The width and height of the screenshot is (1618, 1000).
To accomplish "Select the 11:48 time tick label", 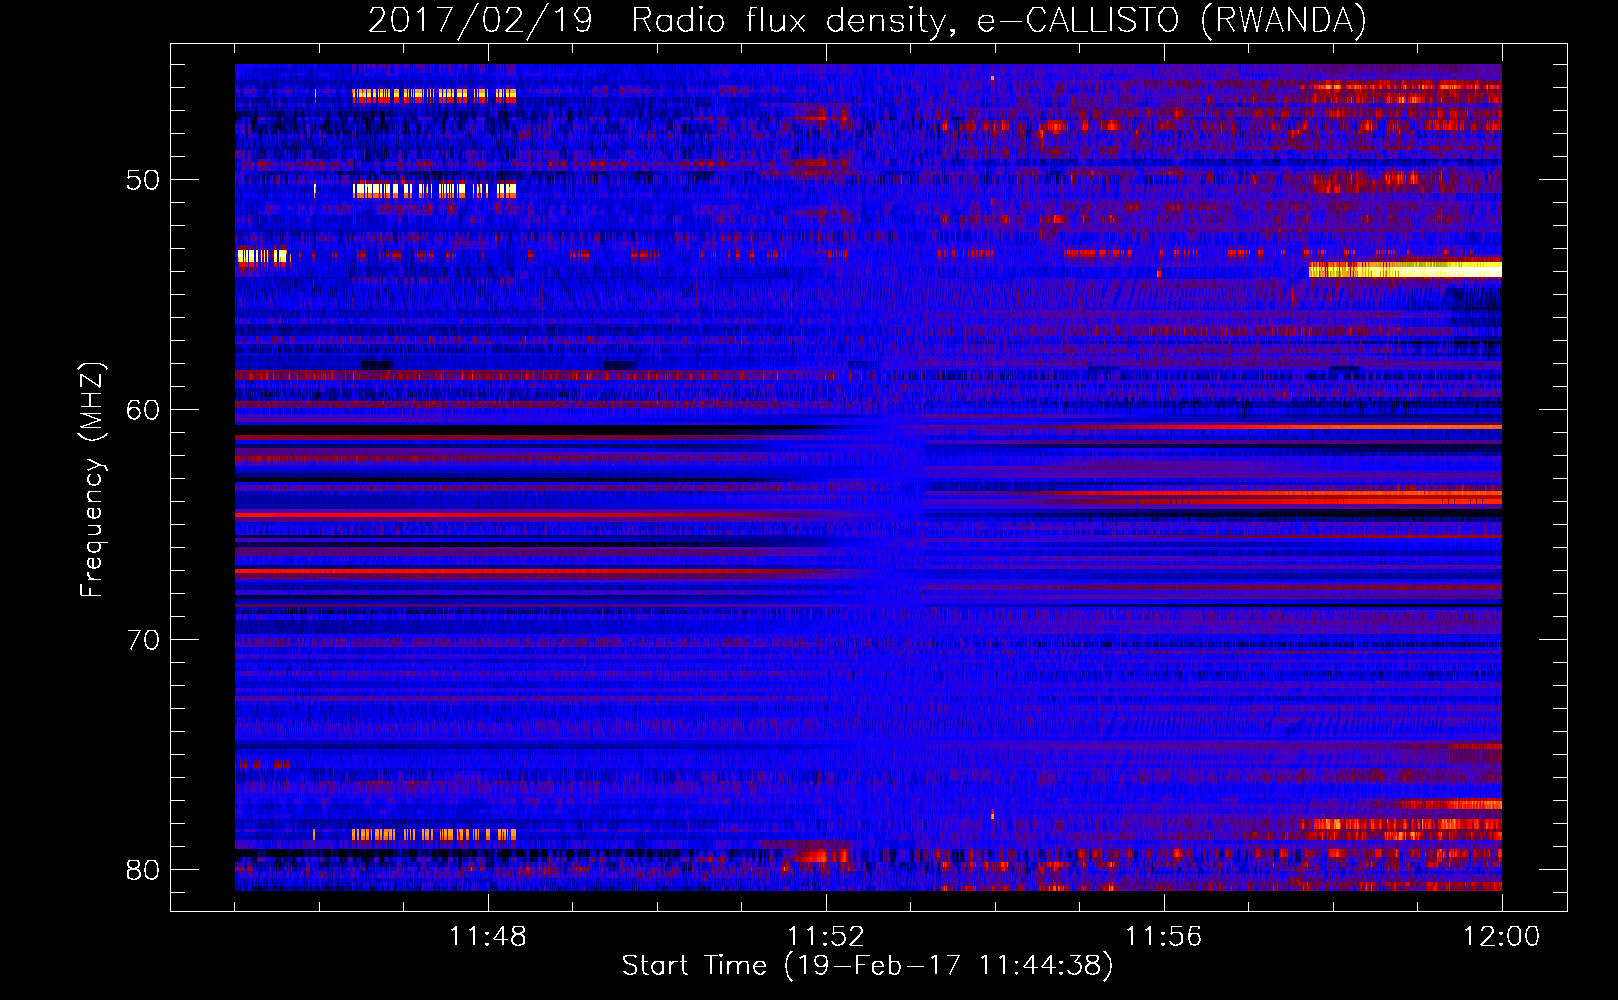I will (x=487, y=937).
